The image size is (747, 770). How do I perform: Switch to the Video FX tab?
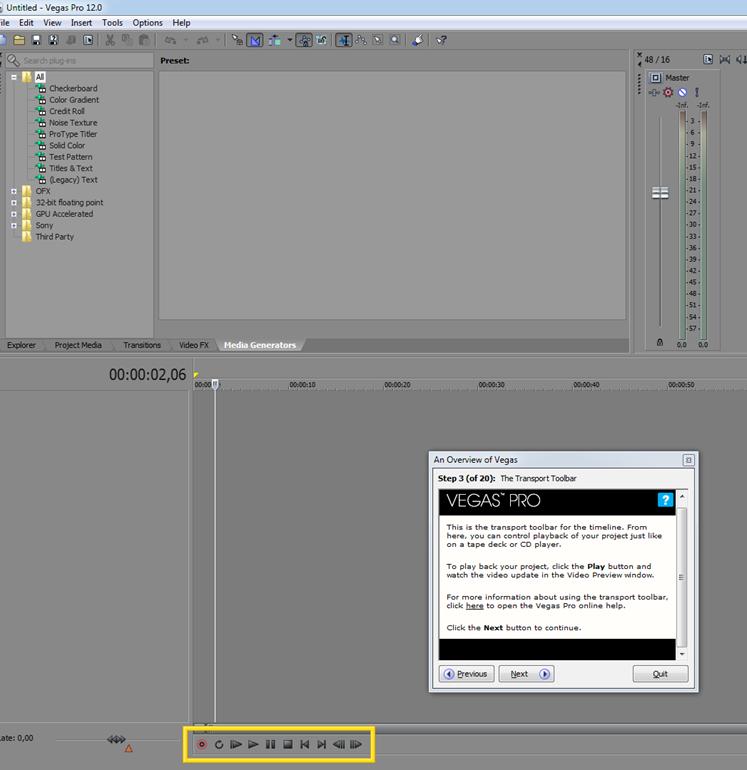tap(194, 345)
